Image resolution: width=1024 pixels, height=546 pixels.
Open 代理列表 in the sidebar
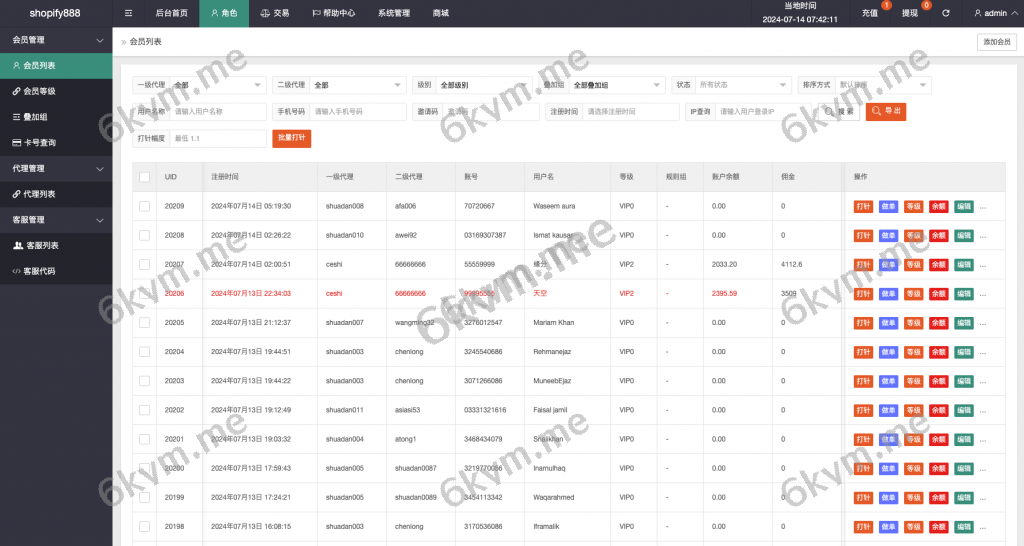click(x=39, y=194)
